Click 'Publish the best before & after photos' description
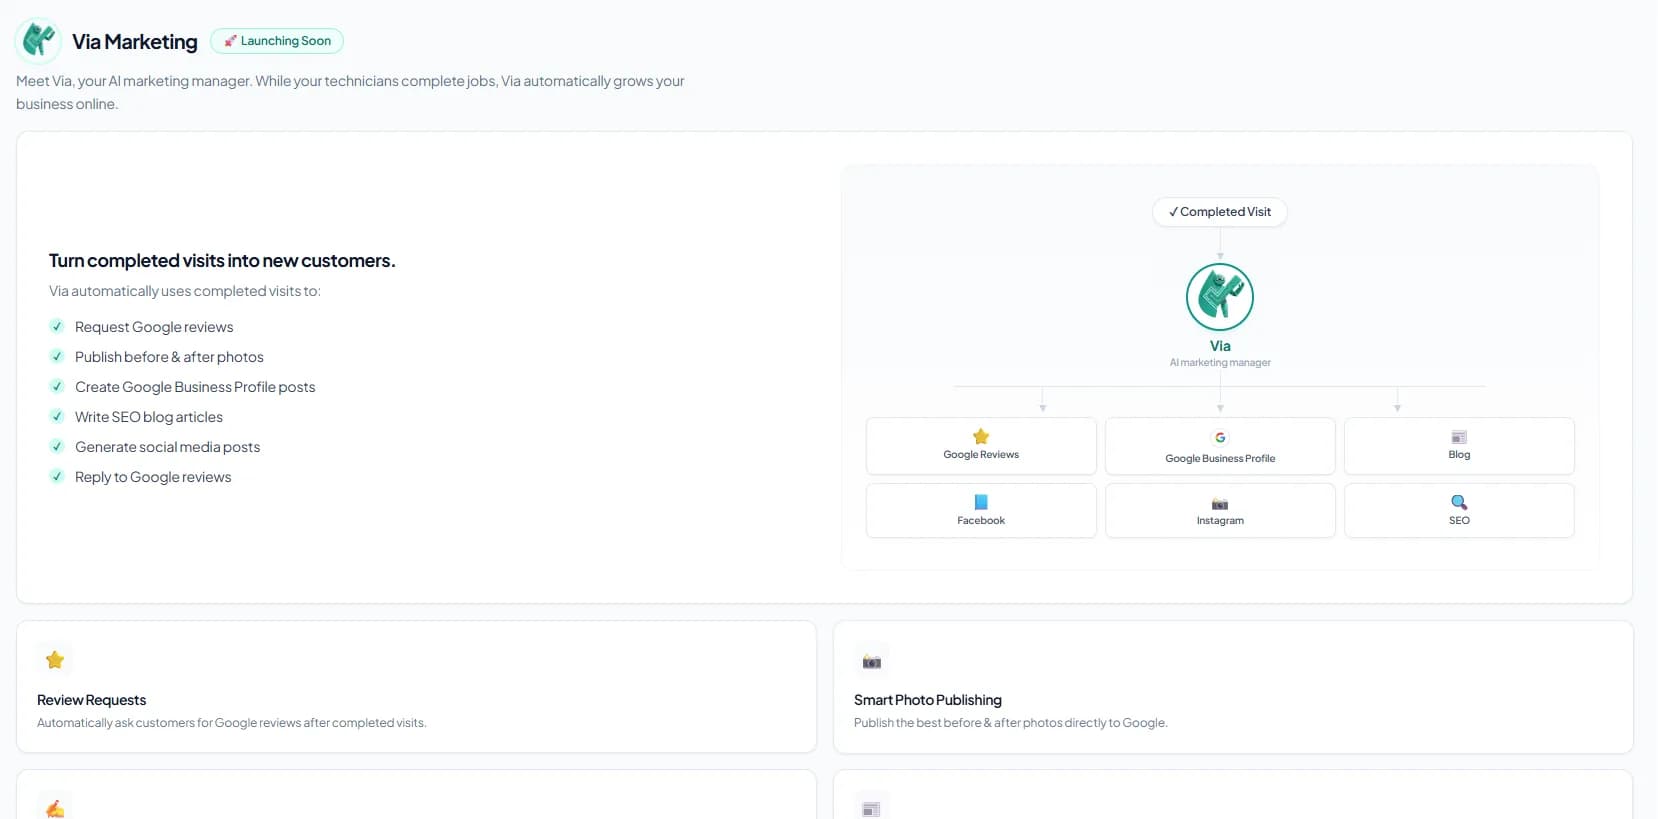 pyautogui.click(x=1010, y=723)
